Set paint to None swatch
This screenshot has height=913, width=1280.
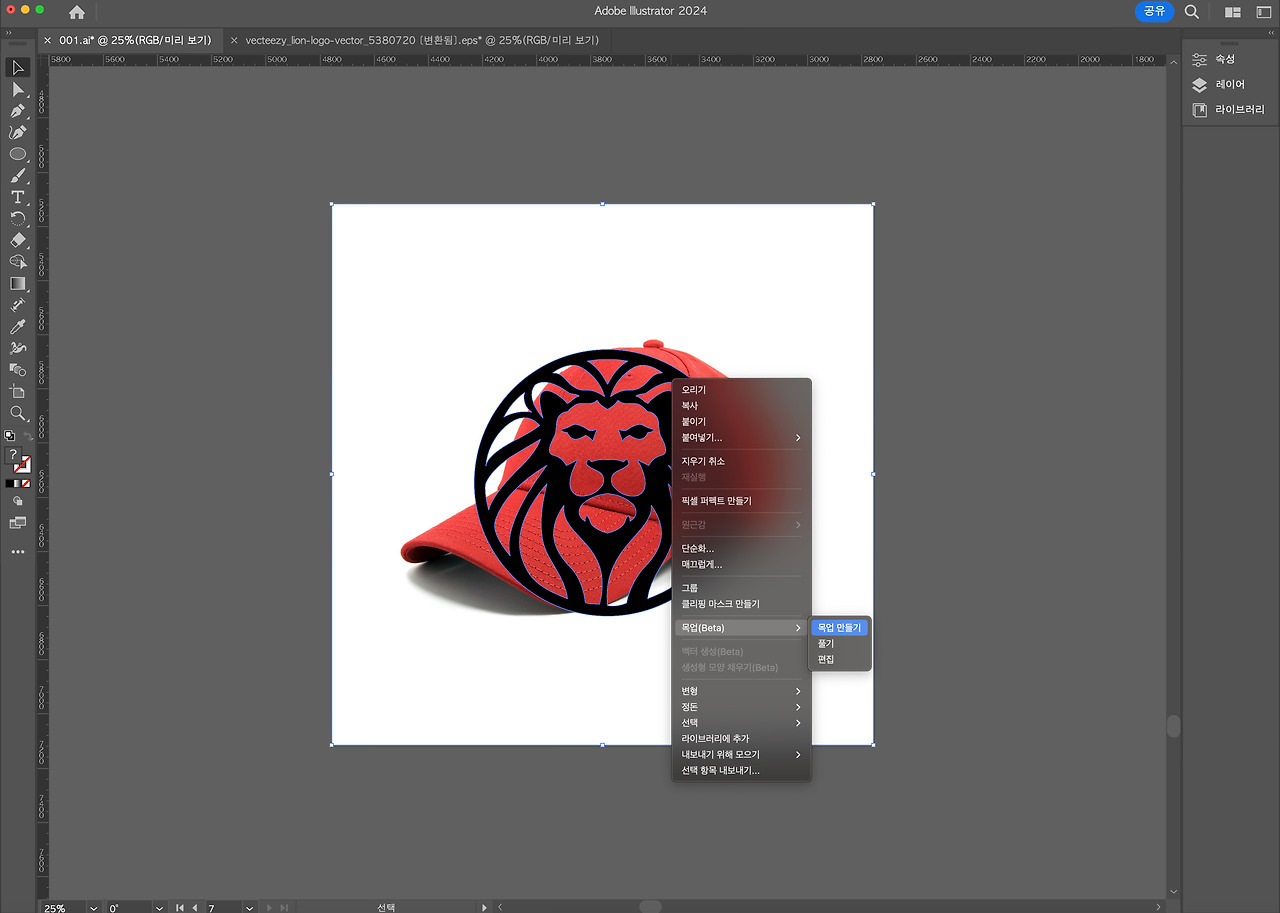pos(26,483)
